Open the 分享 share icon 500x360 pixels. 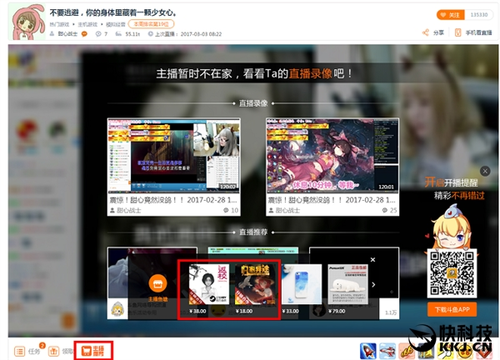point(426,32)
